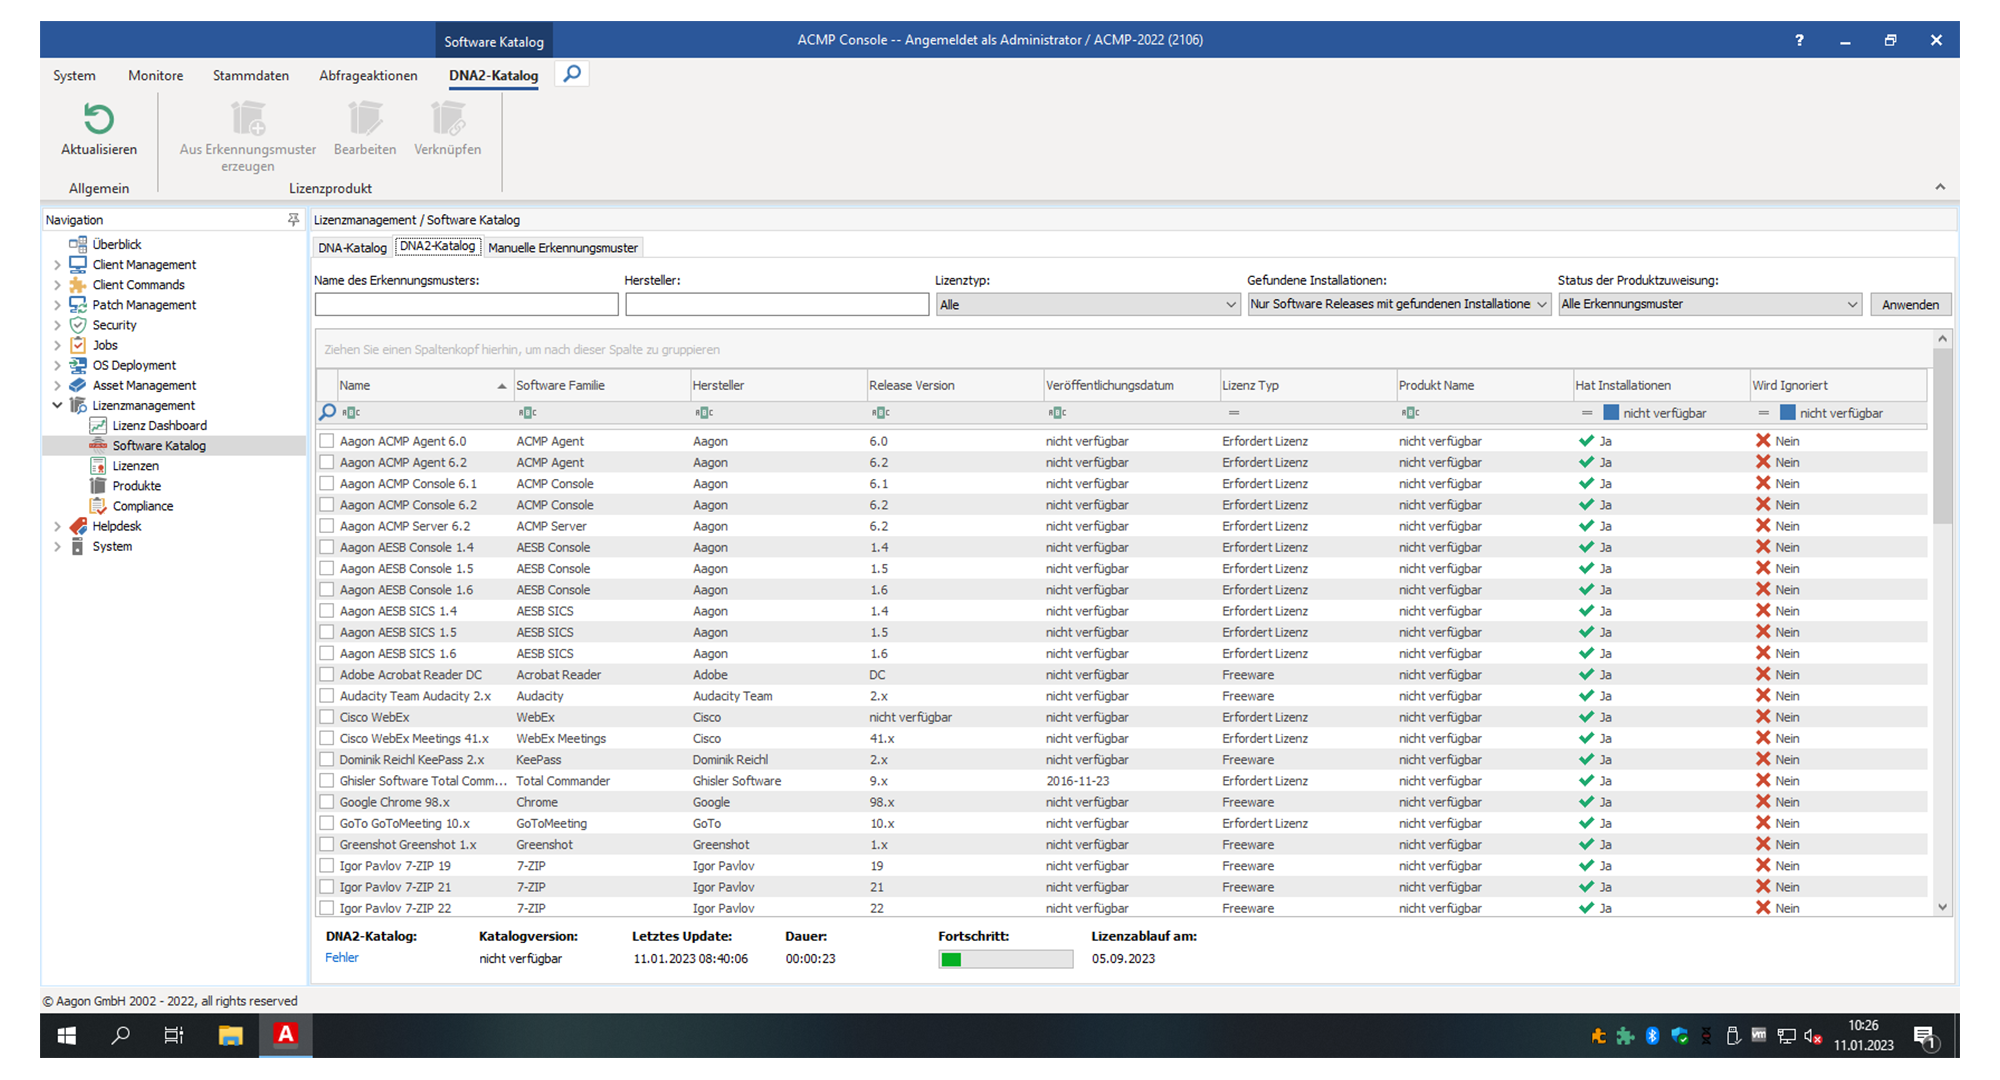Open File Explorer from taskbar
This screenshot has width=2000, height=1080.
230,1036
